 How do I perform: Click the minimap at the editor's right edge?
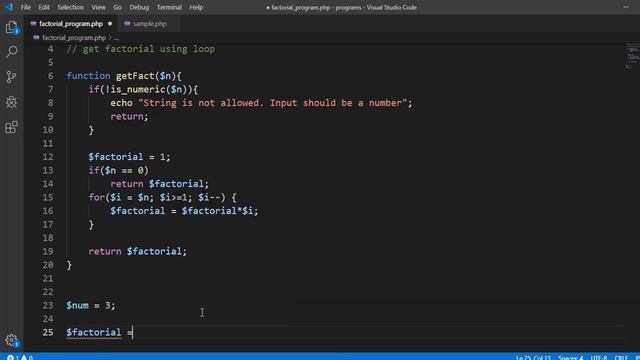(x=633, y=56)
